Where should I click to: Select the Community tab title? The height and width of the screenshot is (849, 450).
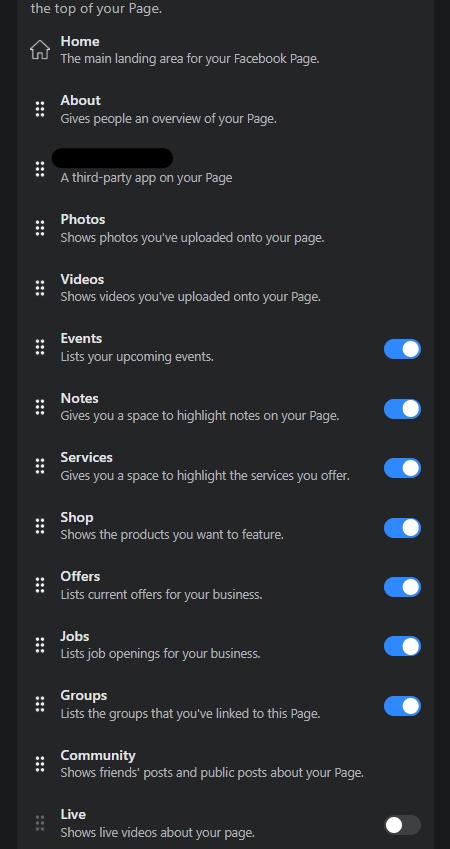point(98,755)
